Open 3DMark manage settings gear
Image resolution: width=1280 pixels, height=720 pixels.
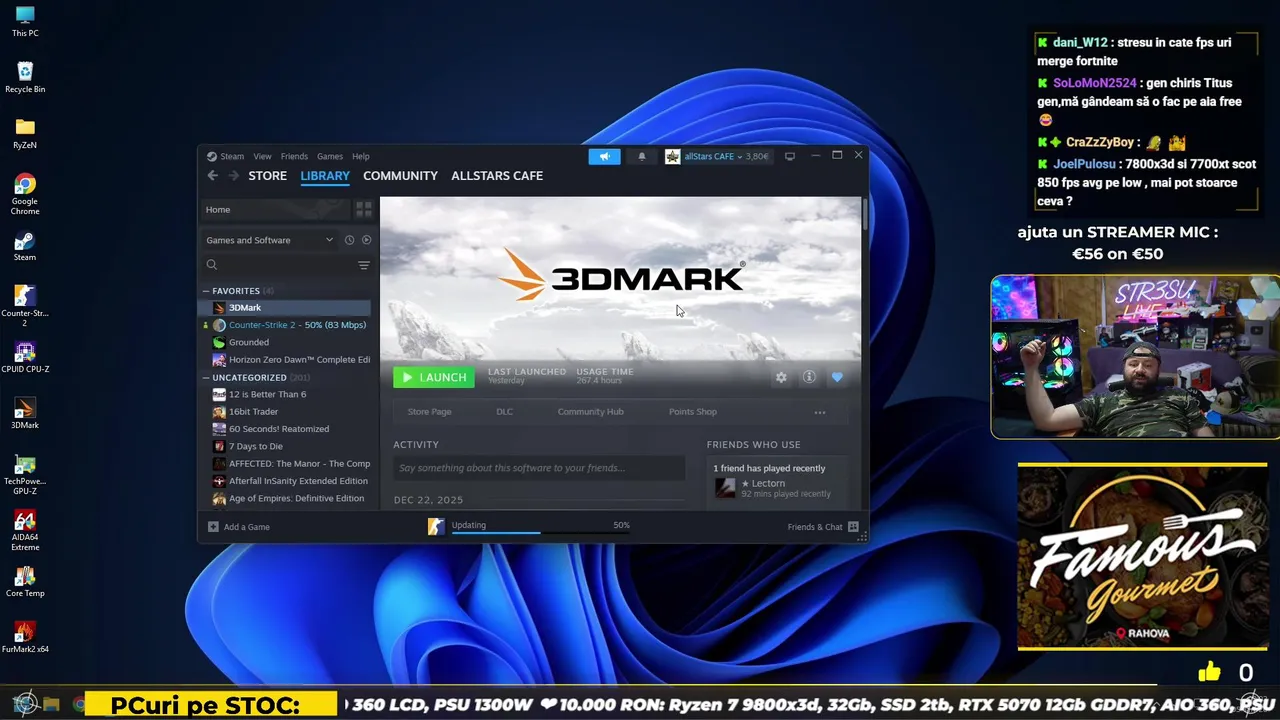pyautogui.click(x=781, y=377)
